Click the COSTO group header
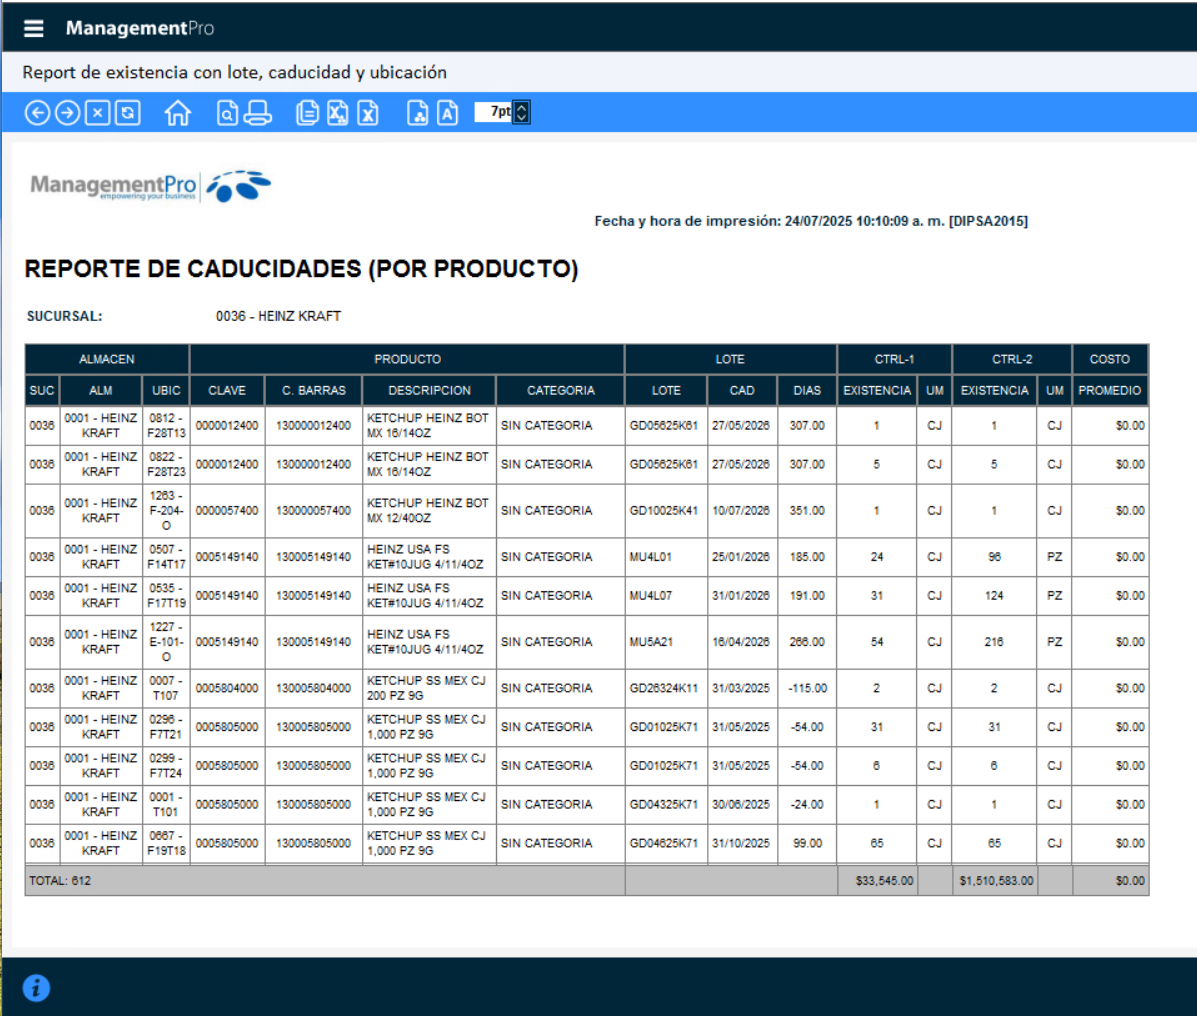The width and height of the screenshot is (1197, 1016). pyautogui.click(x=1110, y=360)
